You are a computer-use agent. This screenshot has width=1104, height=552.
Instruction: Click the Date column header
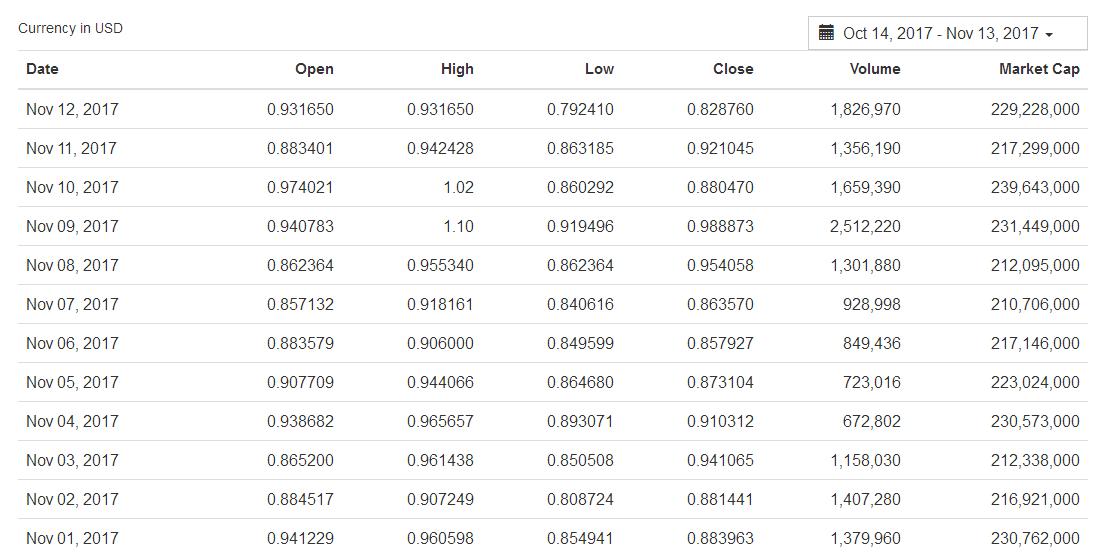42,69
